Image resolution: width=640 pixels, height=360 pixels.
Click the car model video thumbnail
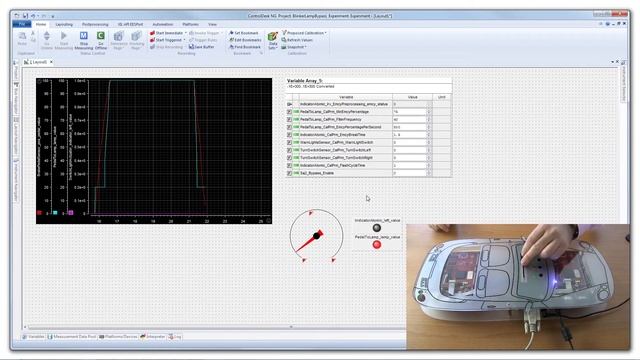pos(518,287)
